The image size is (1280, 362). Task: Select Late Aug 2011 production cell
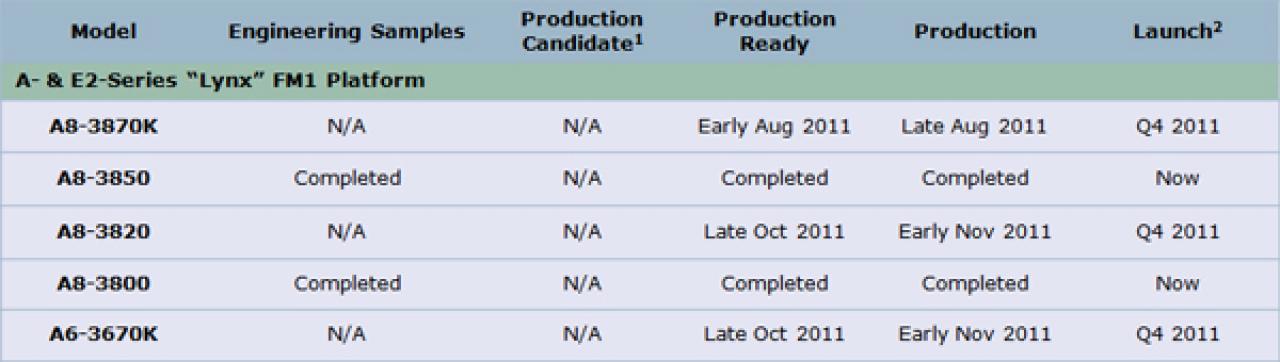pyautogui.click(x=975, y=126)
